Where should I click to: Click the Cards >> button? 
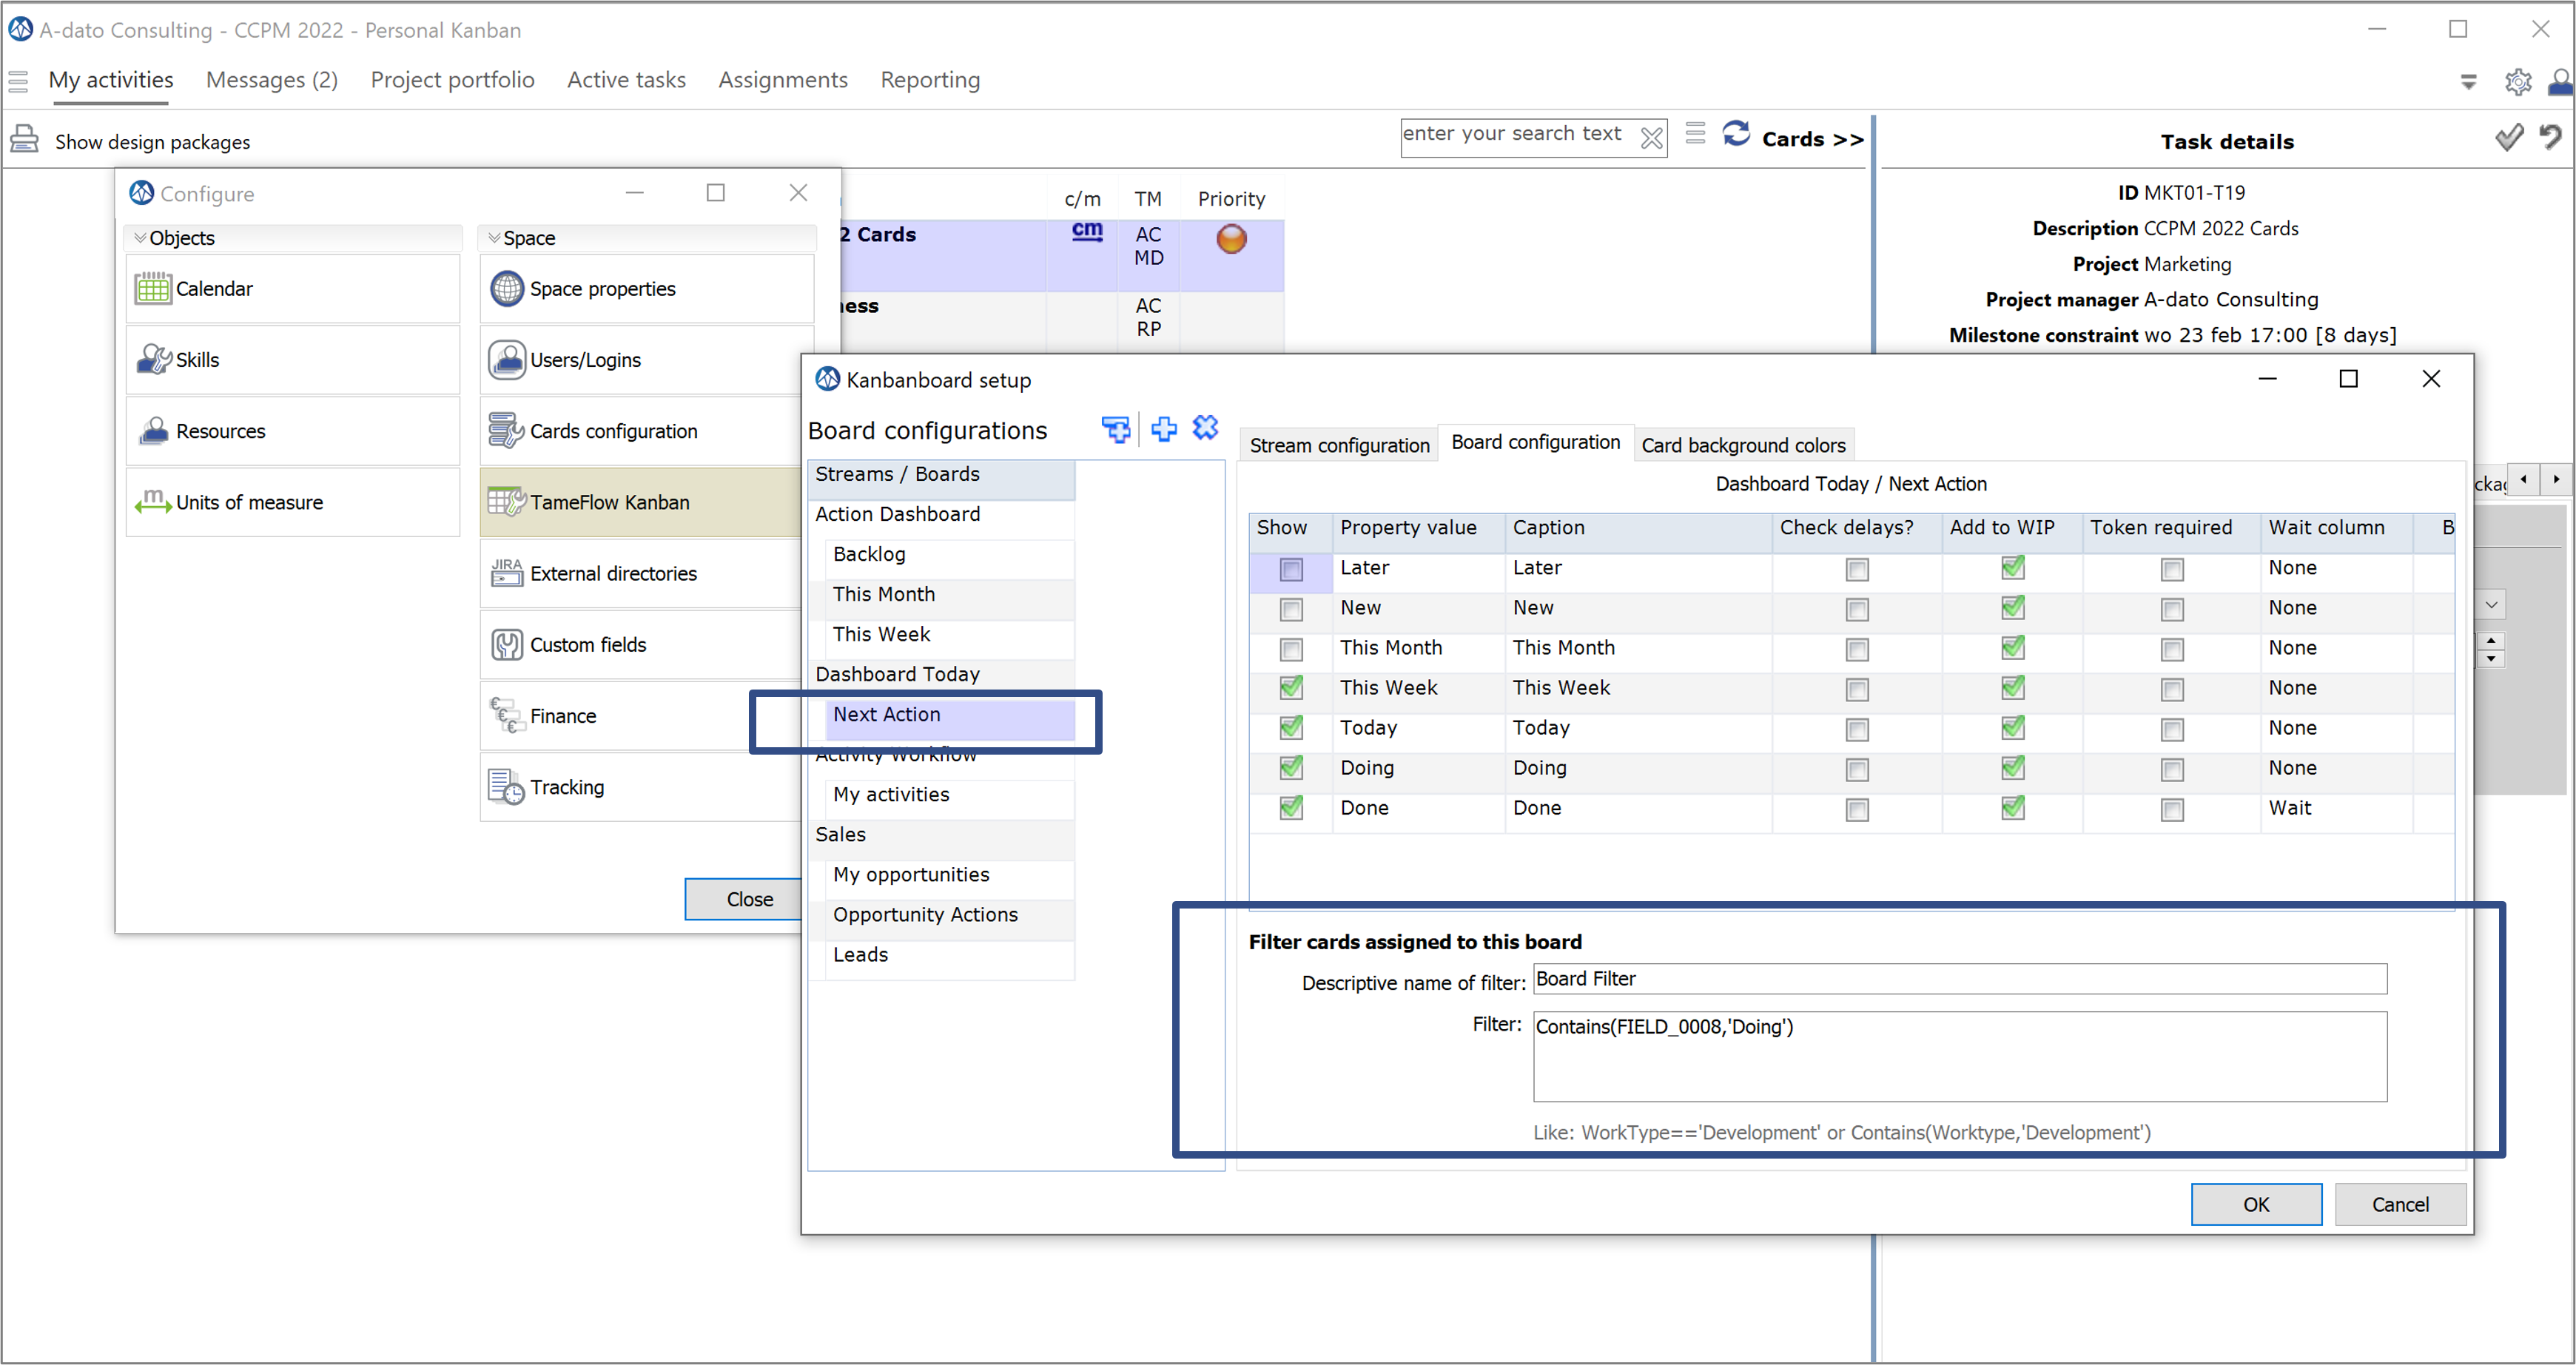click(1813, 139)
